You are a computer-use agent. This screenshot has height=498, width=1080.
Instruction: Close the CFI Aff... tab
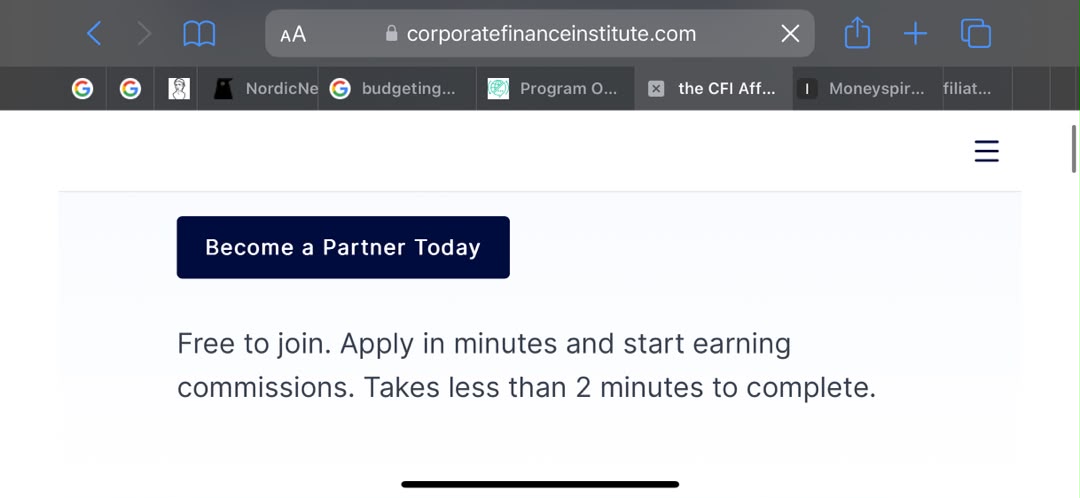[656, 89]
